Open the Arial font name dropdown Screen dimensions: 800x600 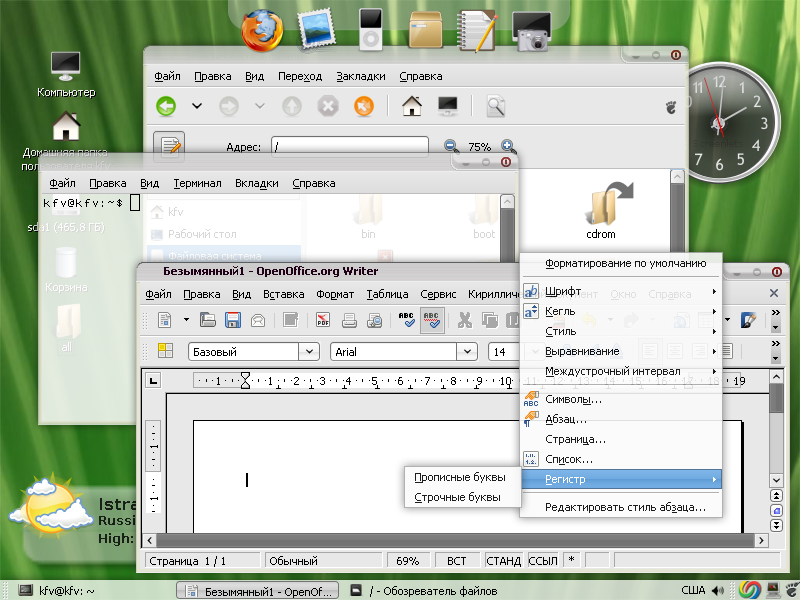coord(467,352)
